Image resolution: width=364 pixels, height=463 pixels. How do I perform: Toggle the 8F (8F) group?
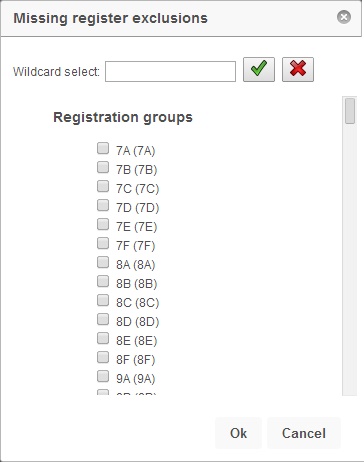coord(103,357)
